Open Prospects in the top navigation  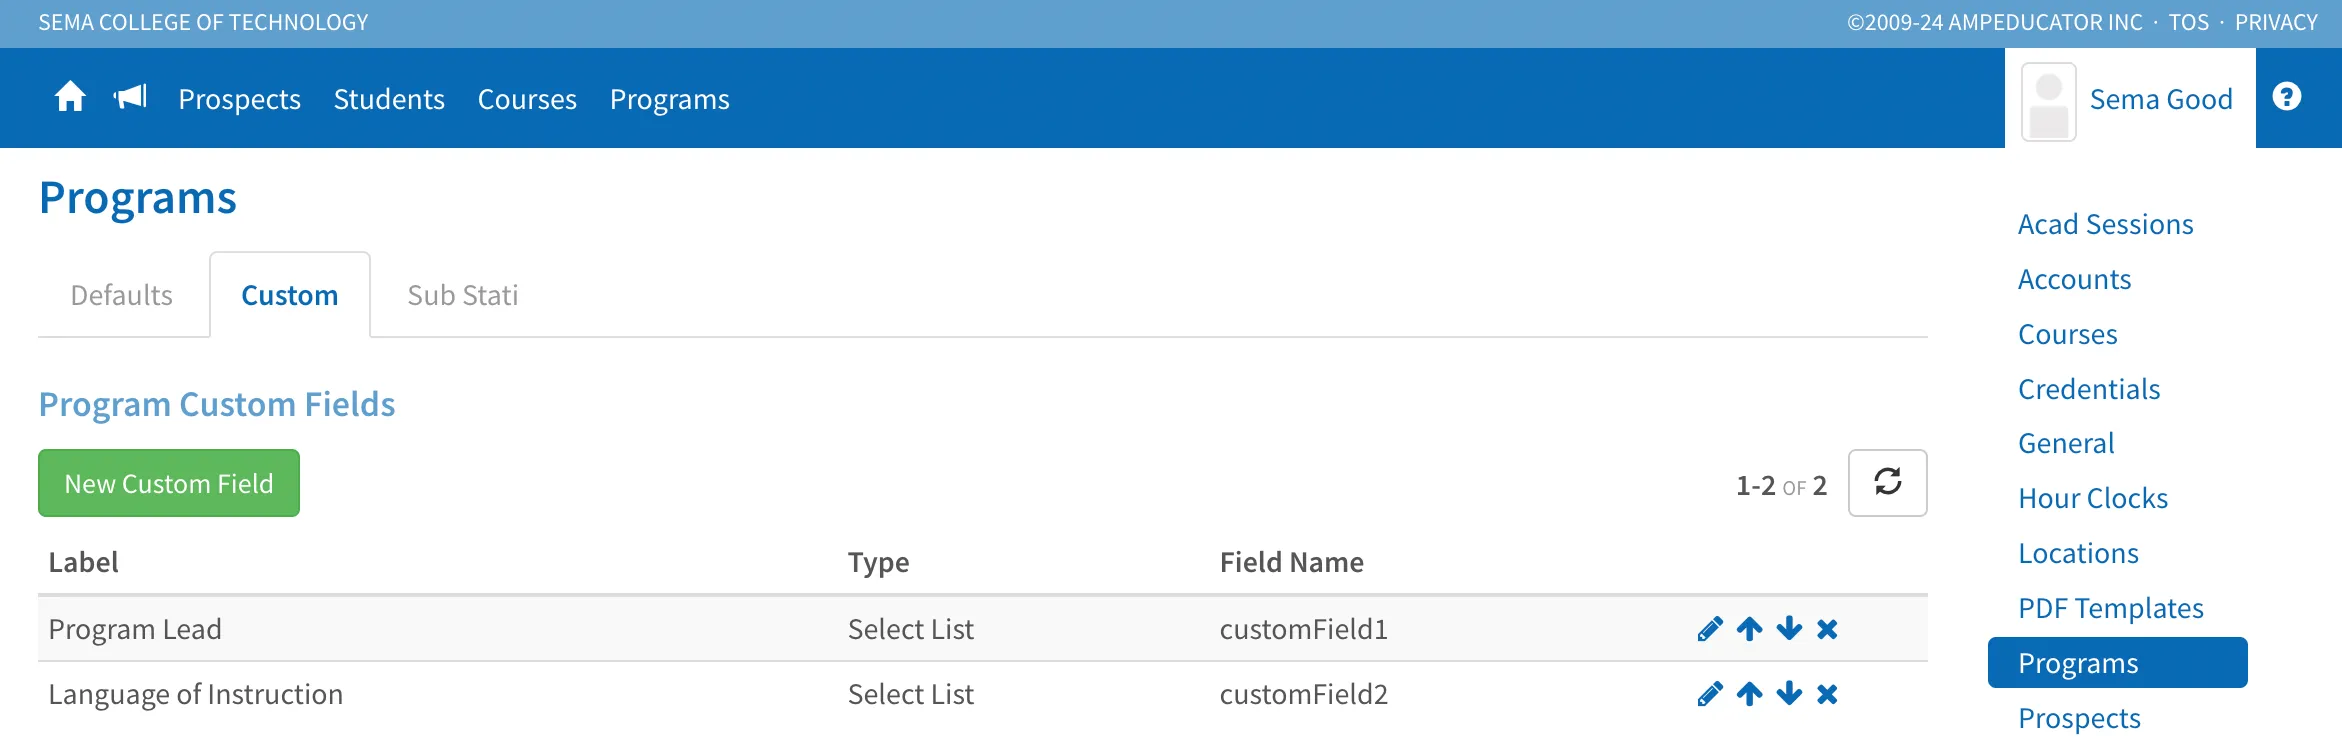[240, 99]
